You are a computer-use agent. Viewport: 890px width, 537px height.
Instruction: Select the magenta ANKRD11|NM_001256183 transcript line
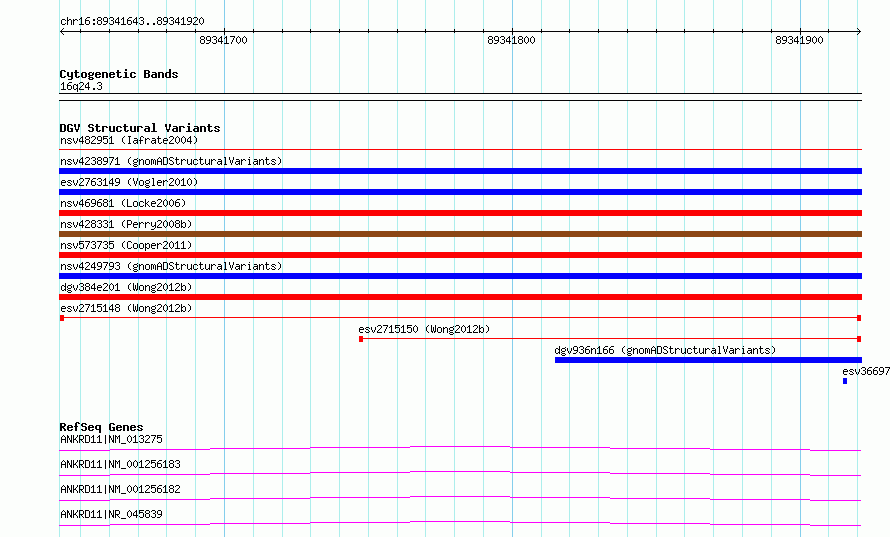(460, 473)
